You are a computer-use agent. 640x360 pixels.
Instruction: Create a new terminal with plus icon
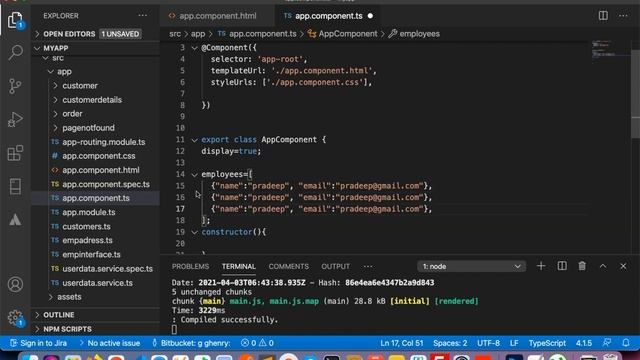(x=541, y=266)
